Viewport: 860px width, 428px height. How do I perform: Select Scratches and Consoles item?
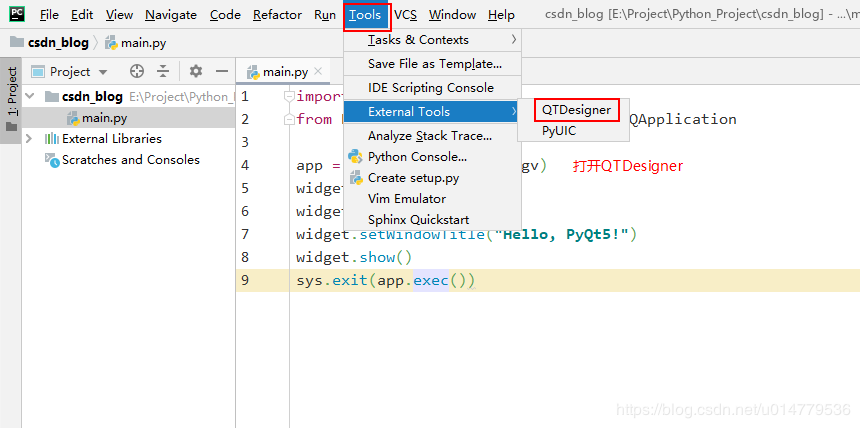131,160
